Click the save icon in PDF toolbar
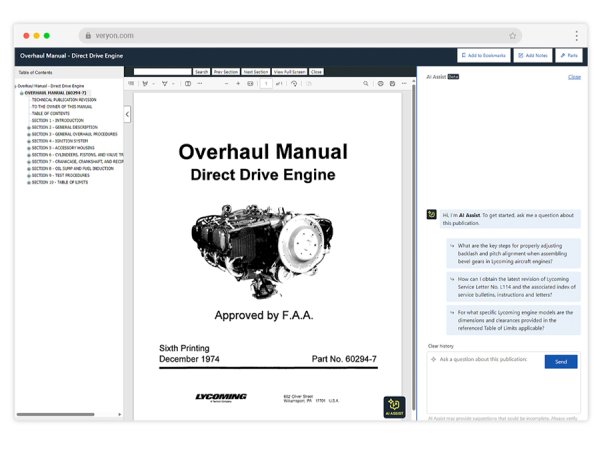This screenshot has height=450, width=600. [392, 84]
